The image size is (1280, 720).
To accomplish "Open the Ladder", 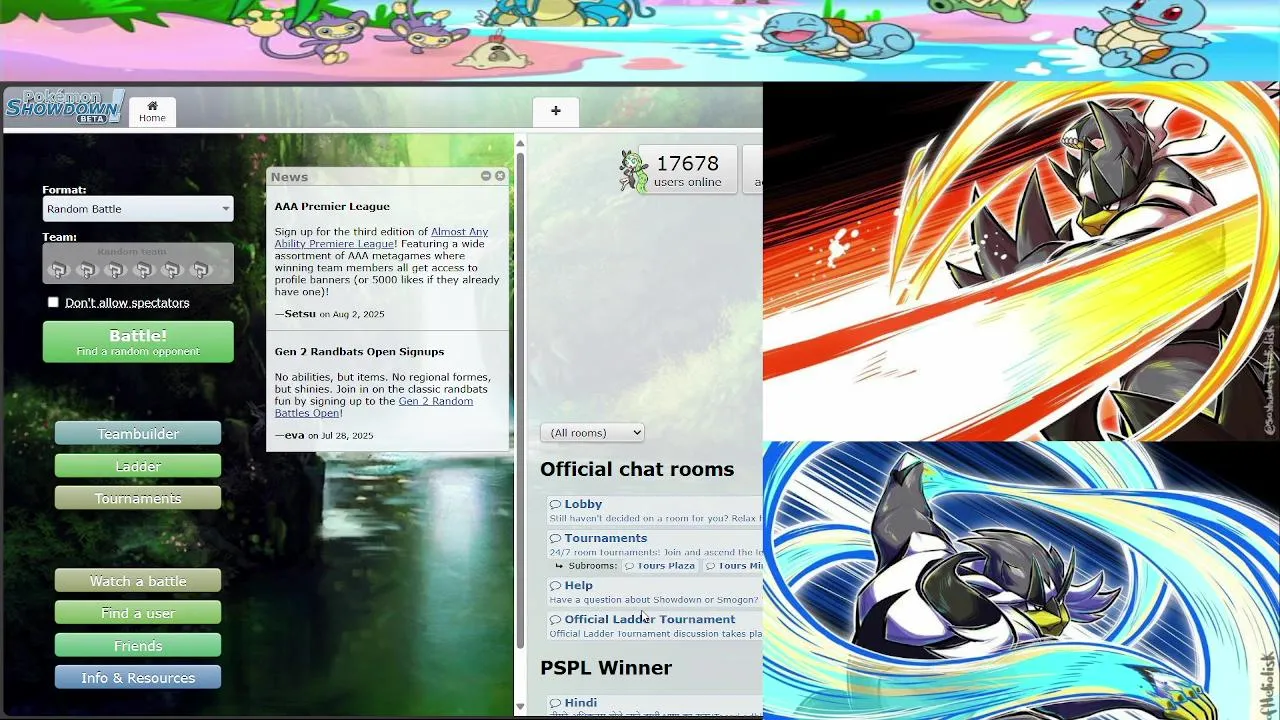I will (x=138, y=466).
